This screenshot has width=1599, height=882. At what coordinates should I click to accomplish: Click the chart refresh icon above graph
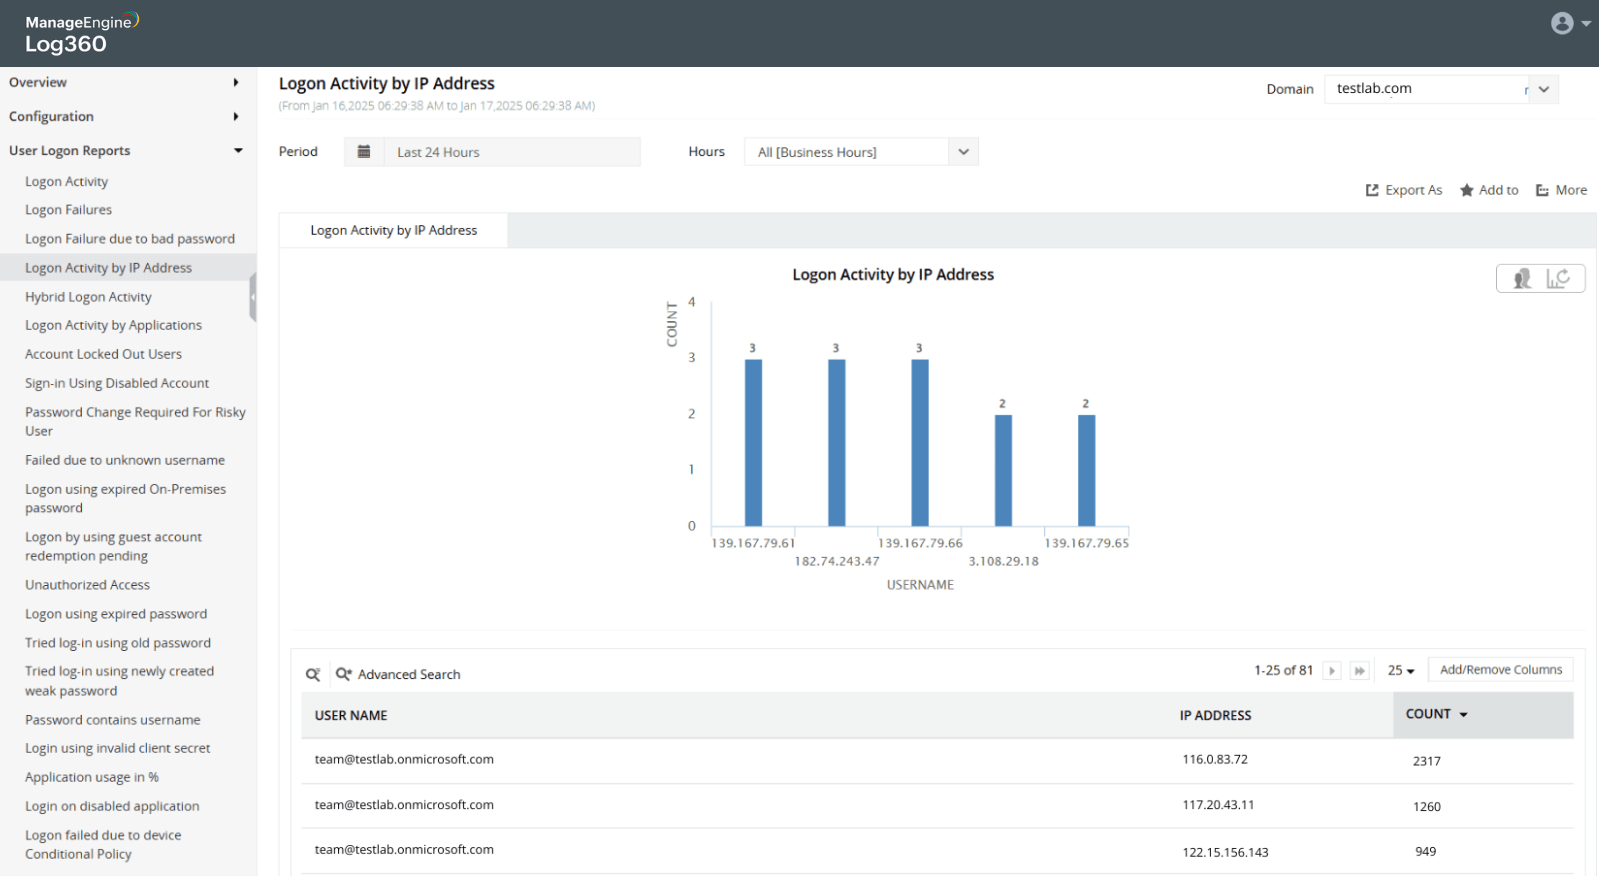1558,279
